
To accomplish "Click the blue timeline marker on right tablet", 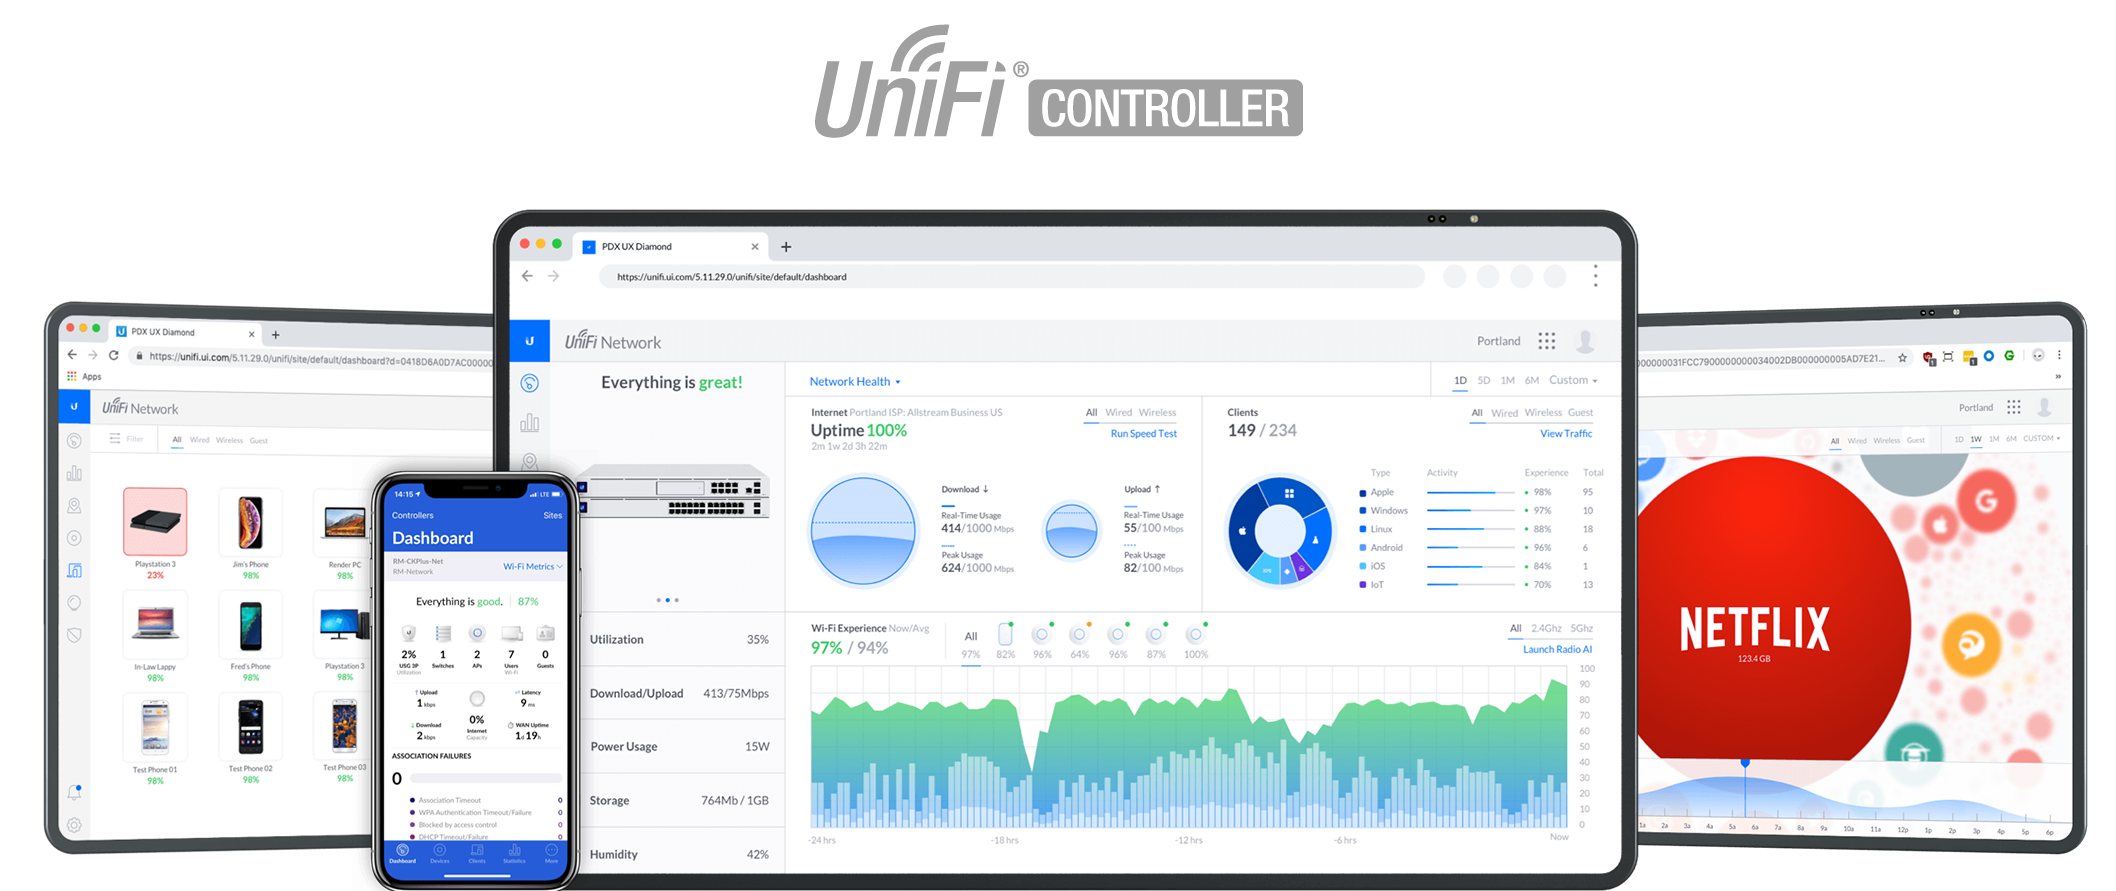I will point(1745,763).
